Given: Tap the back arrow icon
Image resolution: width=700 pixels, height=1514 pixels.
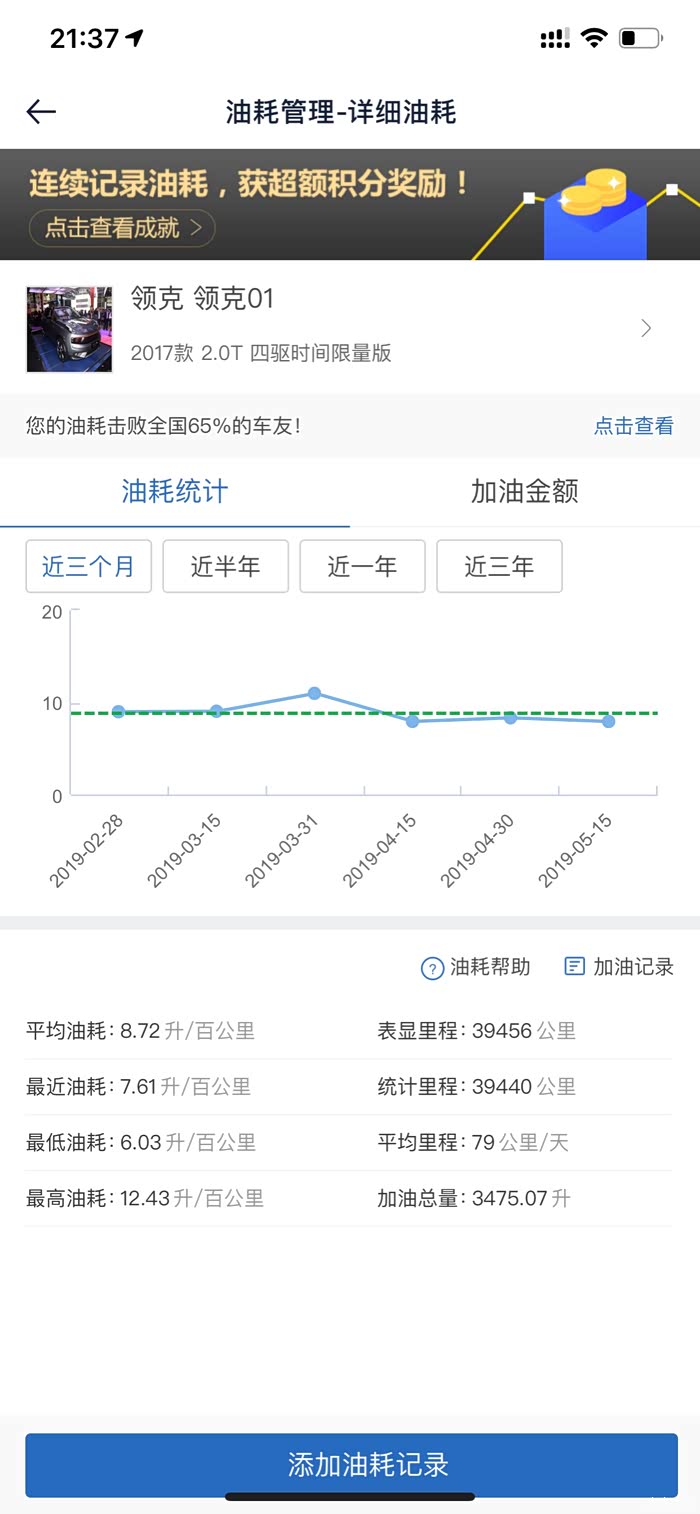Looking at the screenshot, I should pyautogui.click(x=41, y=112).
